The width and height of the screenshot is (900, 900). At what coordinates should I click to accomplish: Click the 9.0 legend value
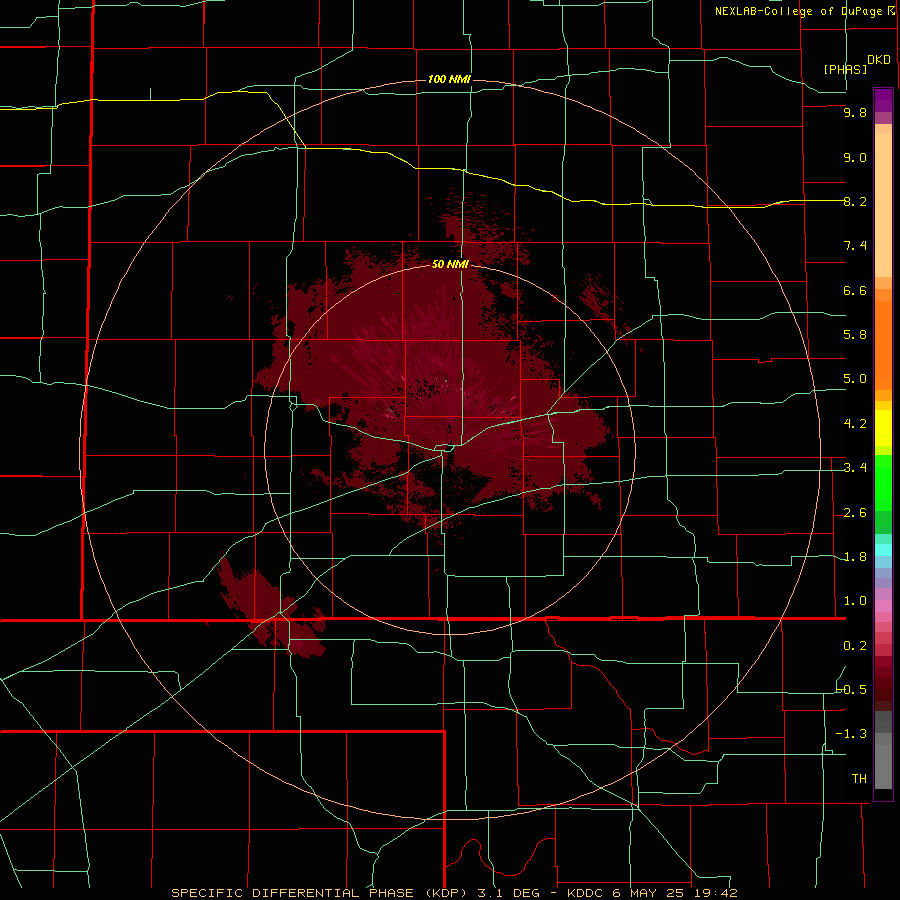(x=855, y=157)
